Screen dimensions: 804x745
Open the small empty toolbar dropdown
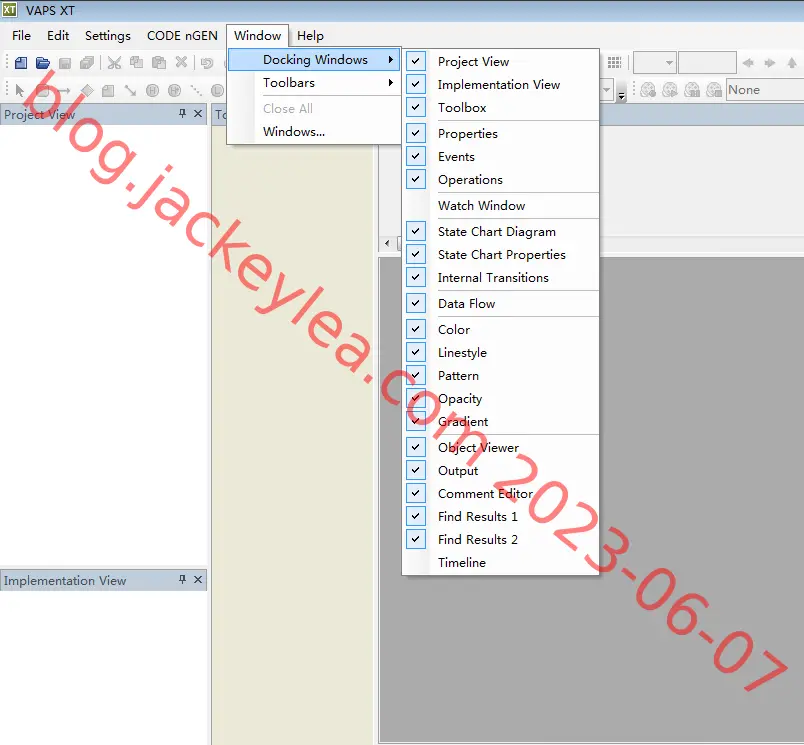coord(655,63)
